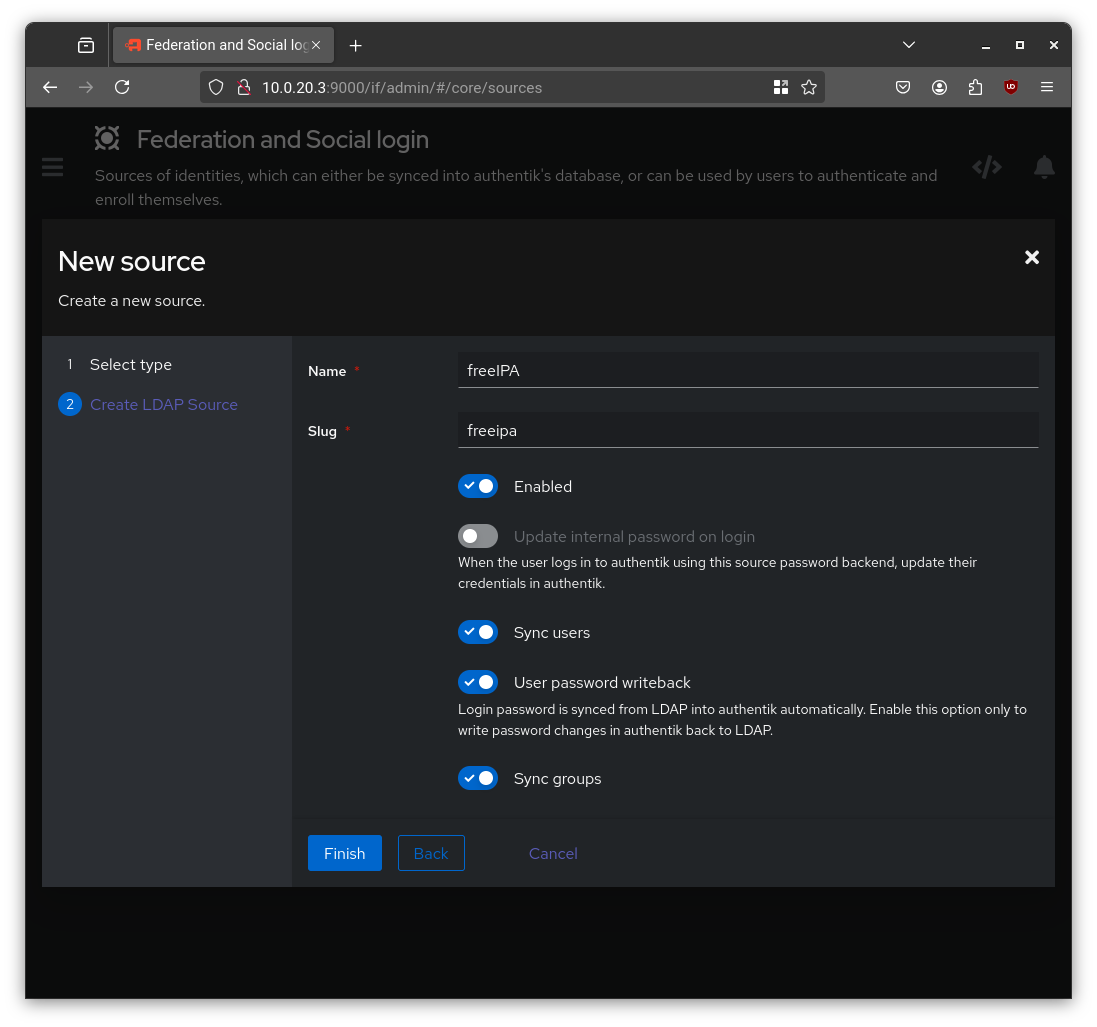
Task: Go back to the previous page
Action: click(x=50, y=87)
